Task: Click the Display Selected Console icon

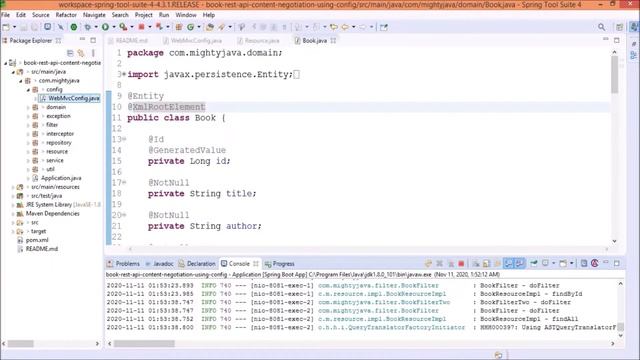Action: pyautogui.click(x=545, y=263)
